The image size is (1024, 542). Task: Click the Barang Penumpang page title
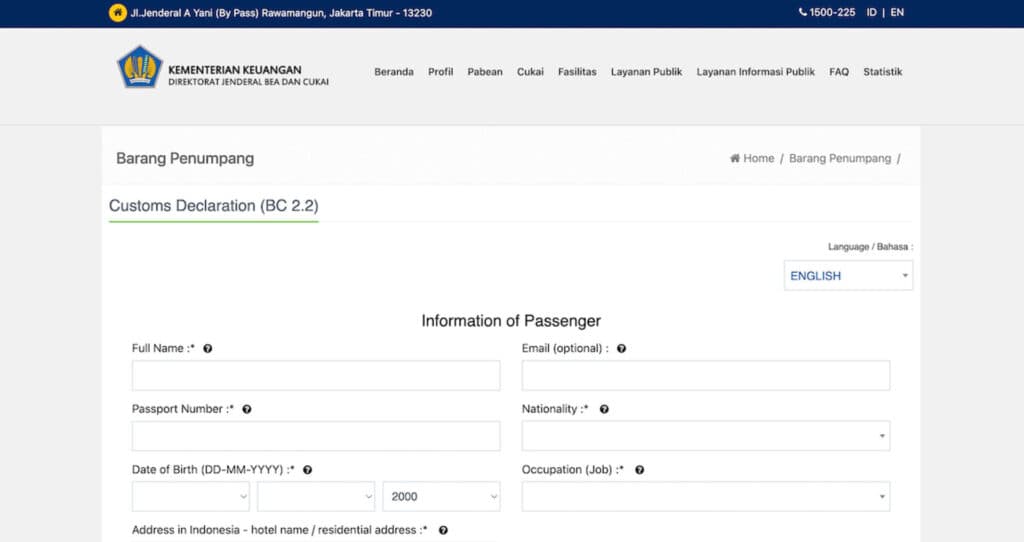point(185,159)
